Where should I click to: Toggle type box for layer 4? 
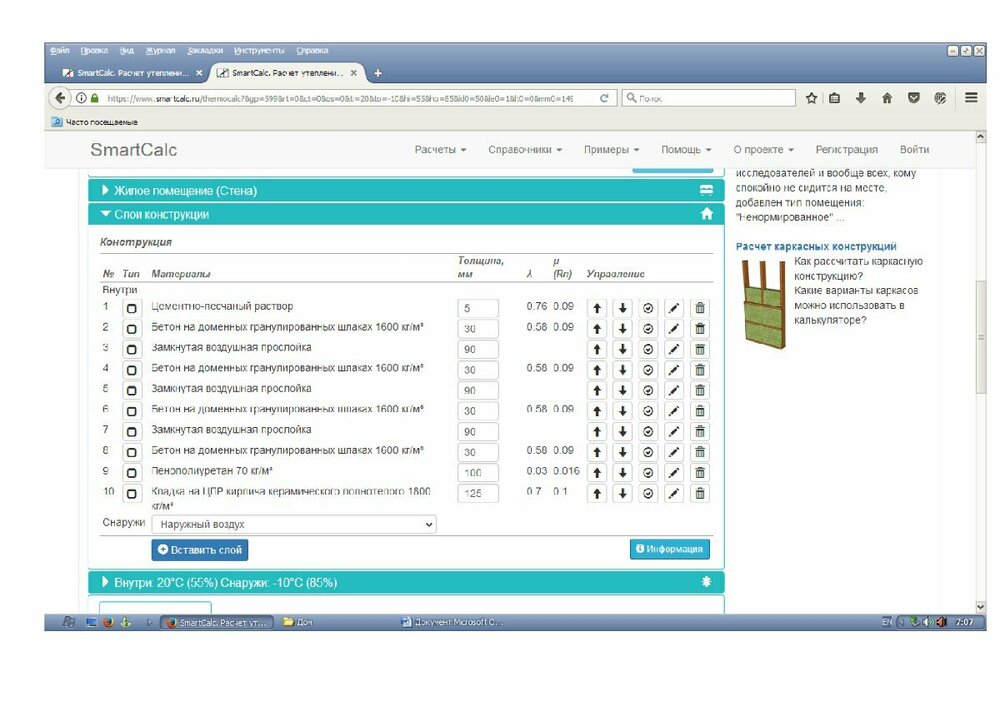pyautogui.click(x=131, y=370)
